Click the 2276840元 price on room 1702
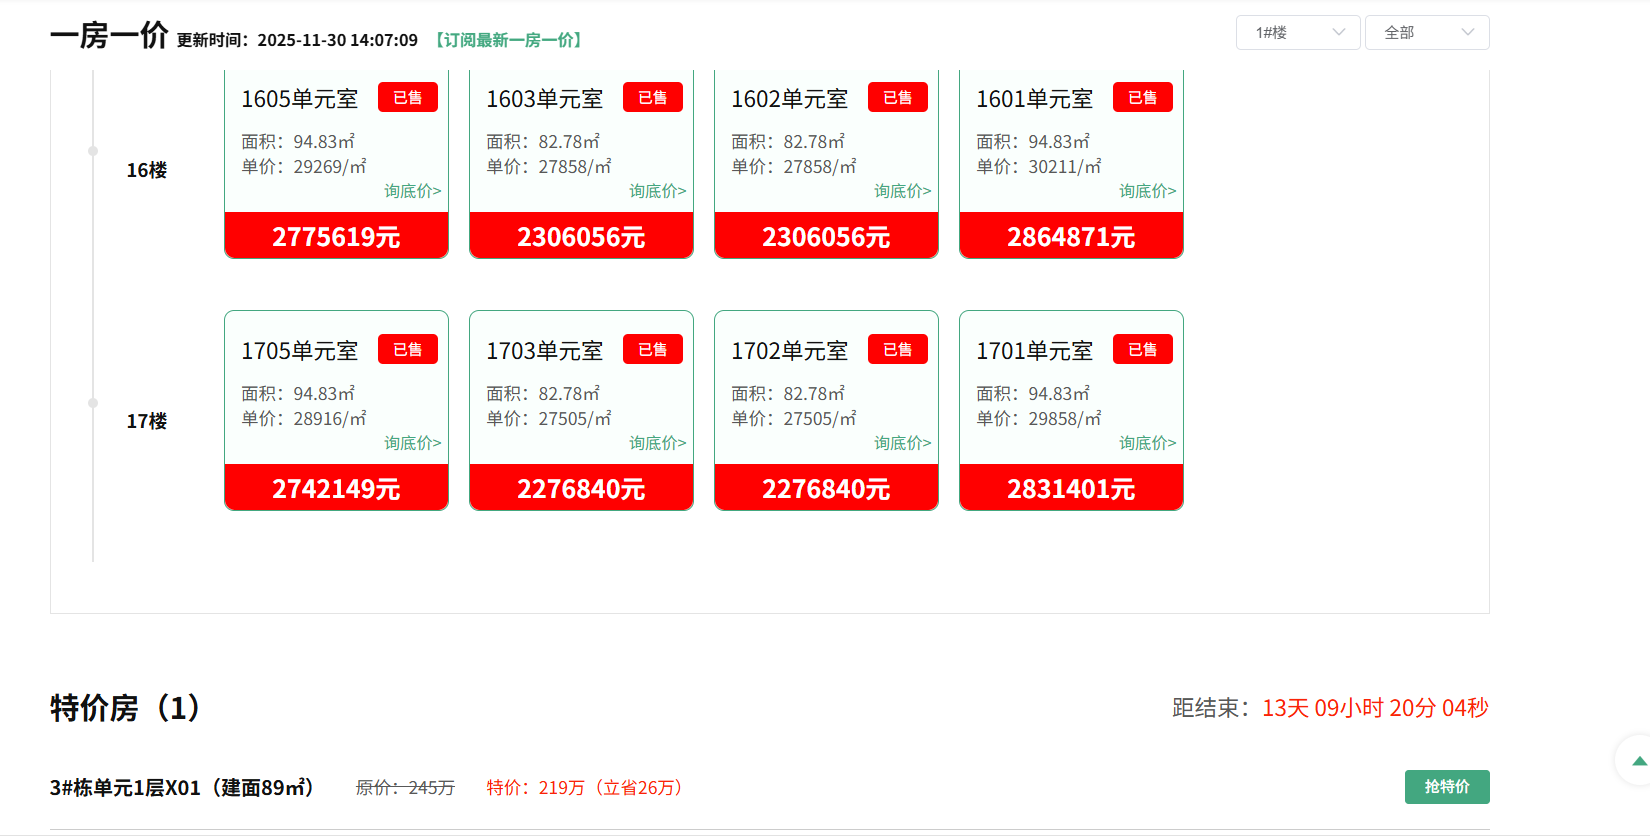1650x836 pixels. (x=826, y=489)
